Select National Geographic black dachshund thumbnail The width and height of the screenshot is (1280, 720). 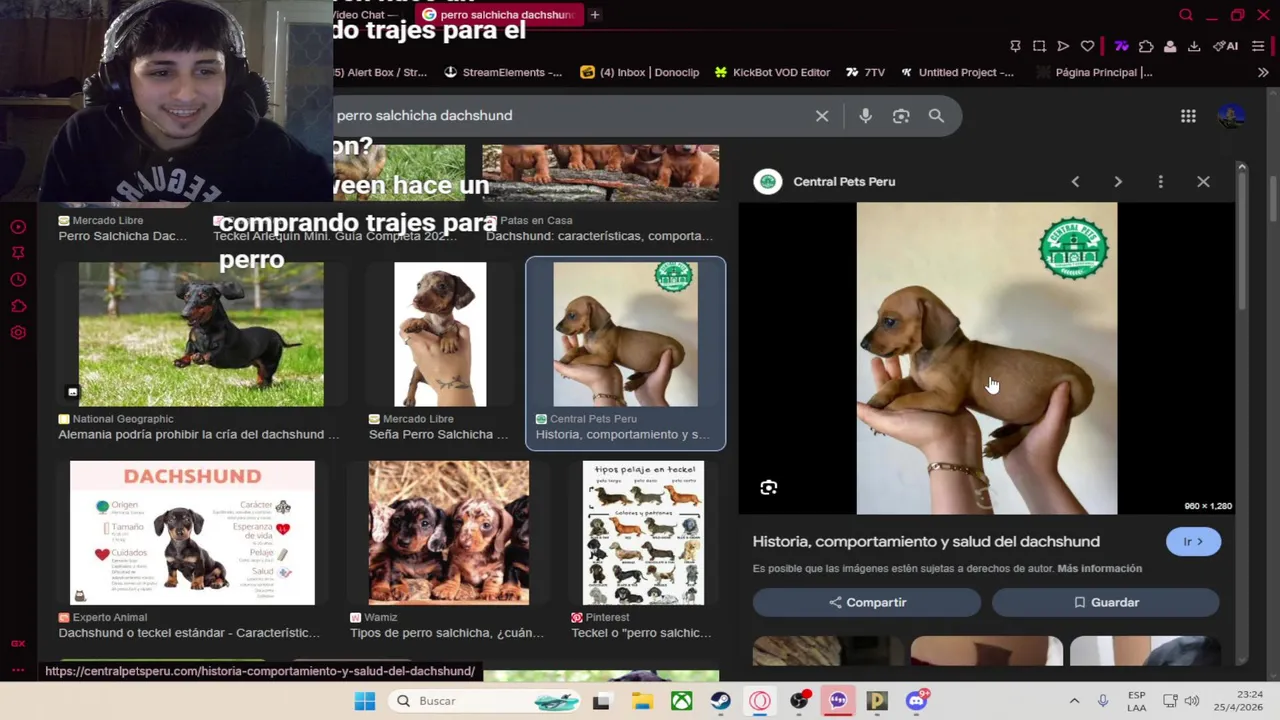point(201,334)
